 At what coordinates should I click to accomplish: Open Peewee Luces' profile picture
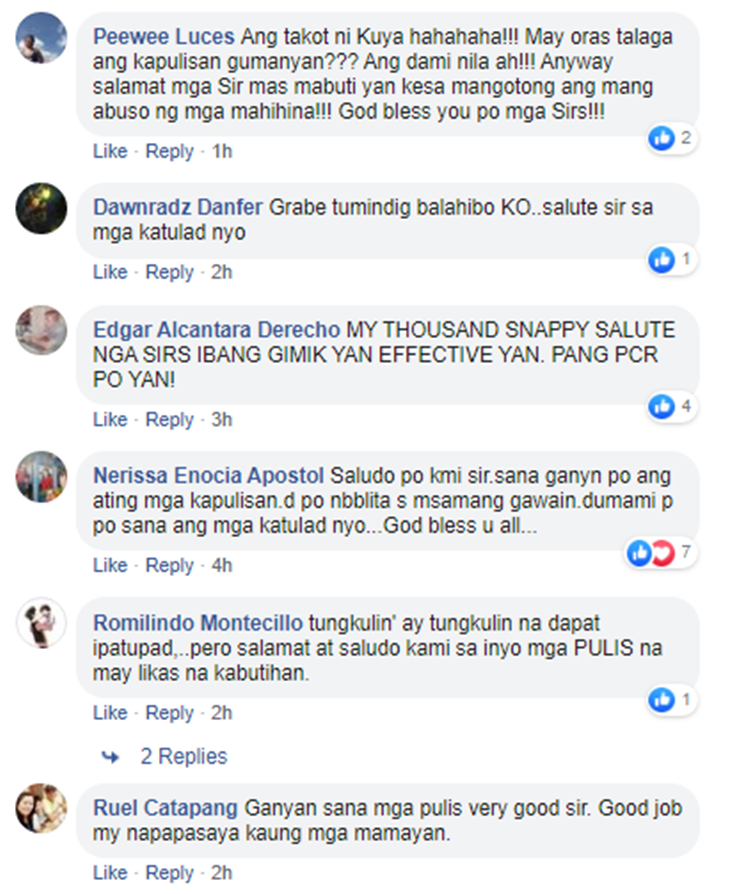click(x=41, y=38)
